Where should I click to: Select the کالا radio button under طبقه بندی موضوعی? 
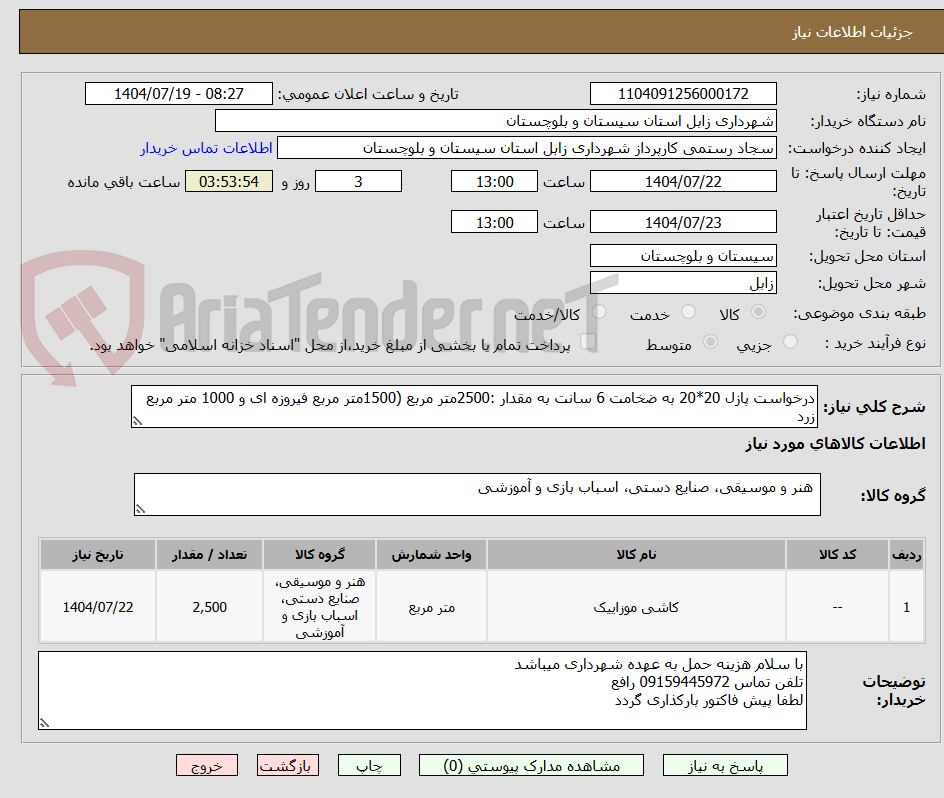[757, 312]
